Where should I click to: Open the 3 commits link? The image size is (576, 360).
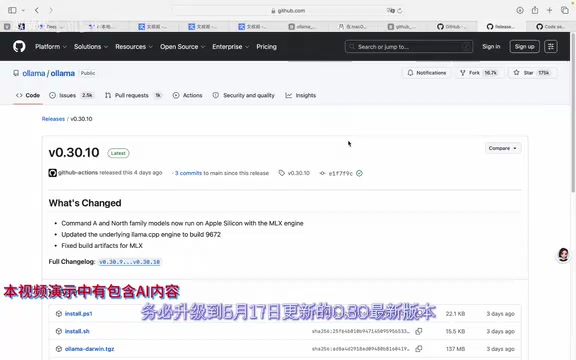point(188,173)
